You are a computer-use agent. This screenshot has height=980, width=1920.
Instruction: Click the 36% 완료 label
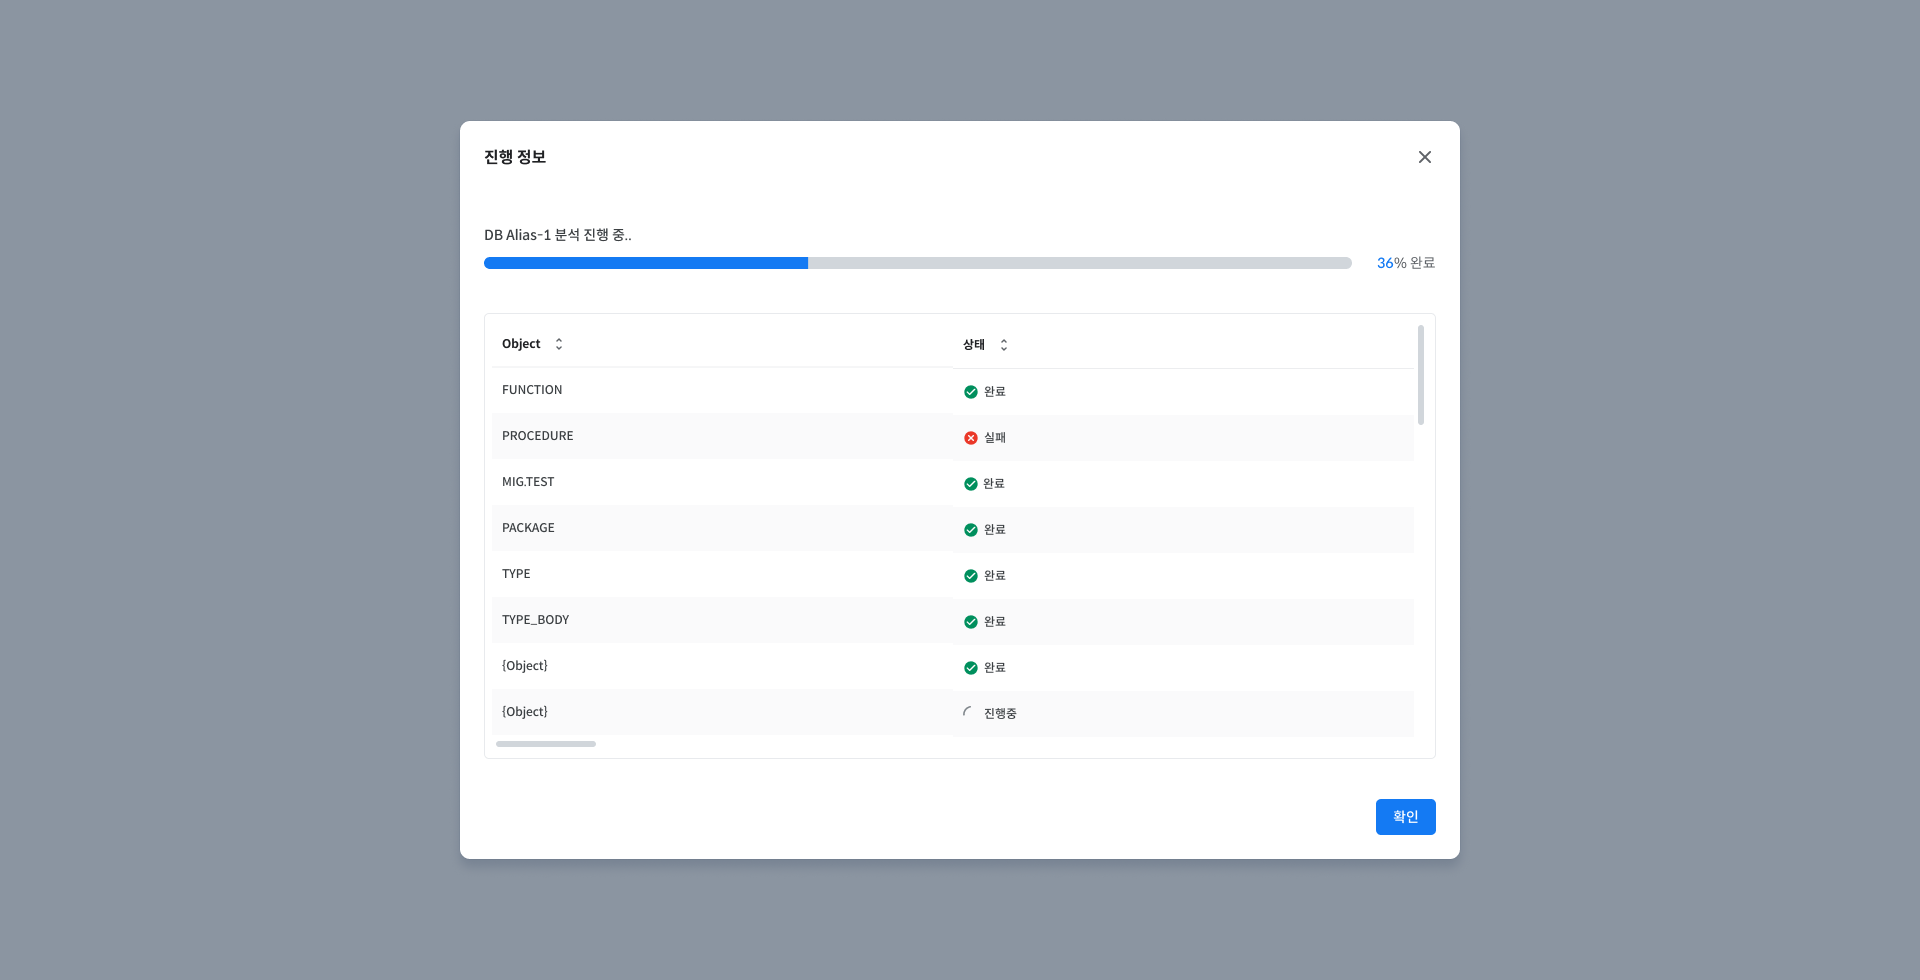[x=1406, y=263]
